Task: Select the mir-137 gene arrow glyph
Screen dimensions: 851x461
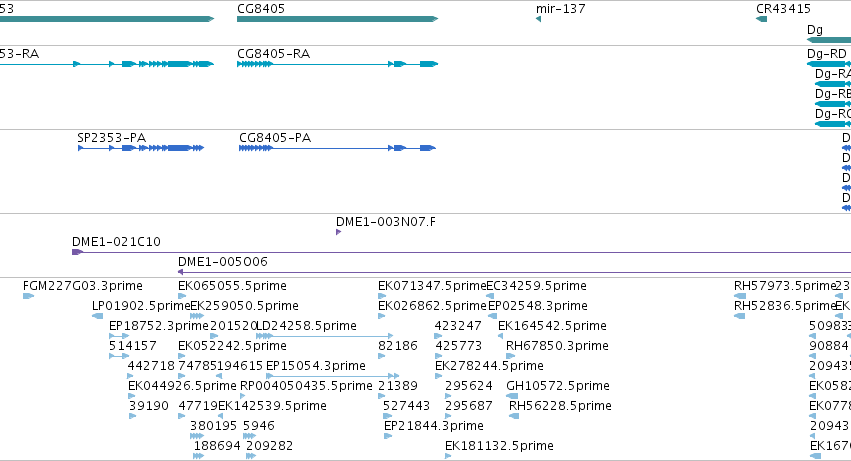Action: 538,19
